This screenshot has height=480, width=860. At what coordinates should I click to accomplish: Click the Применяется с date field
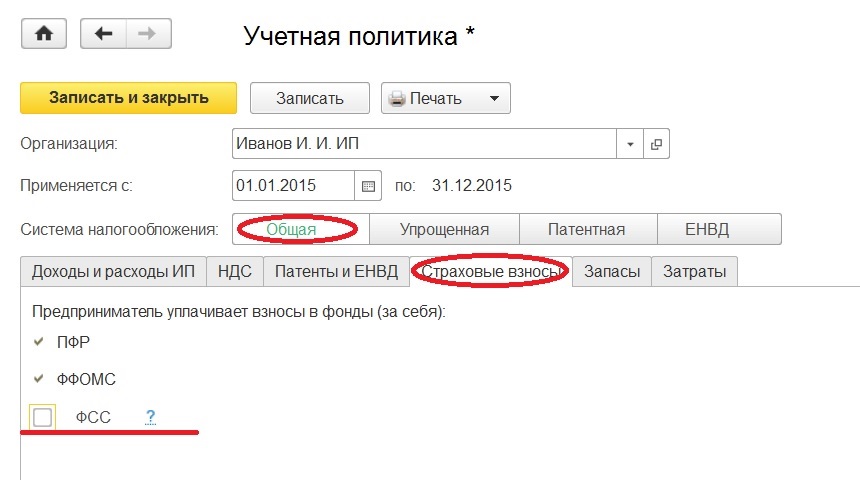click(x=293, y=186)
